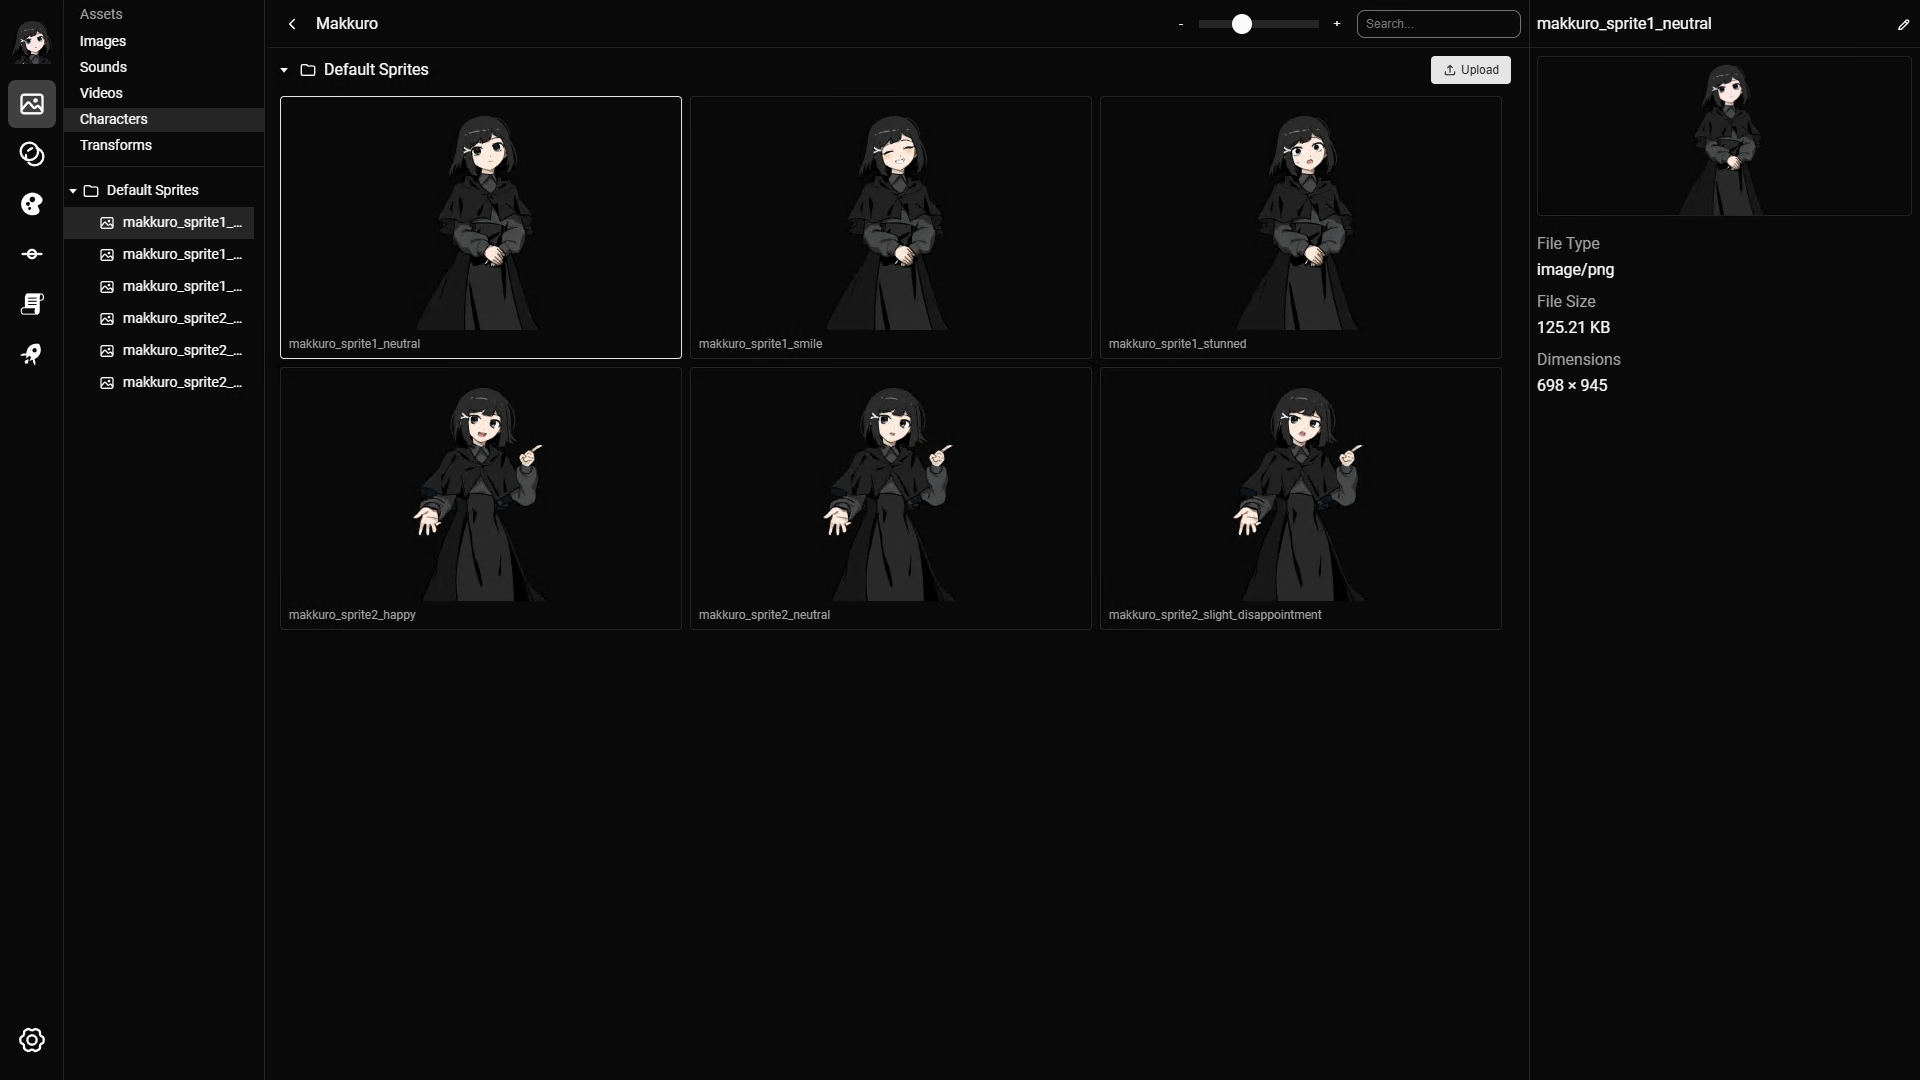Click the color palette sidebar icon

(32, 204)
